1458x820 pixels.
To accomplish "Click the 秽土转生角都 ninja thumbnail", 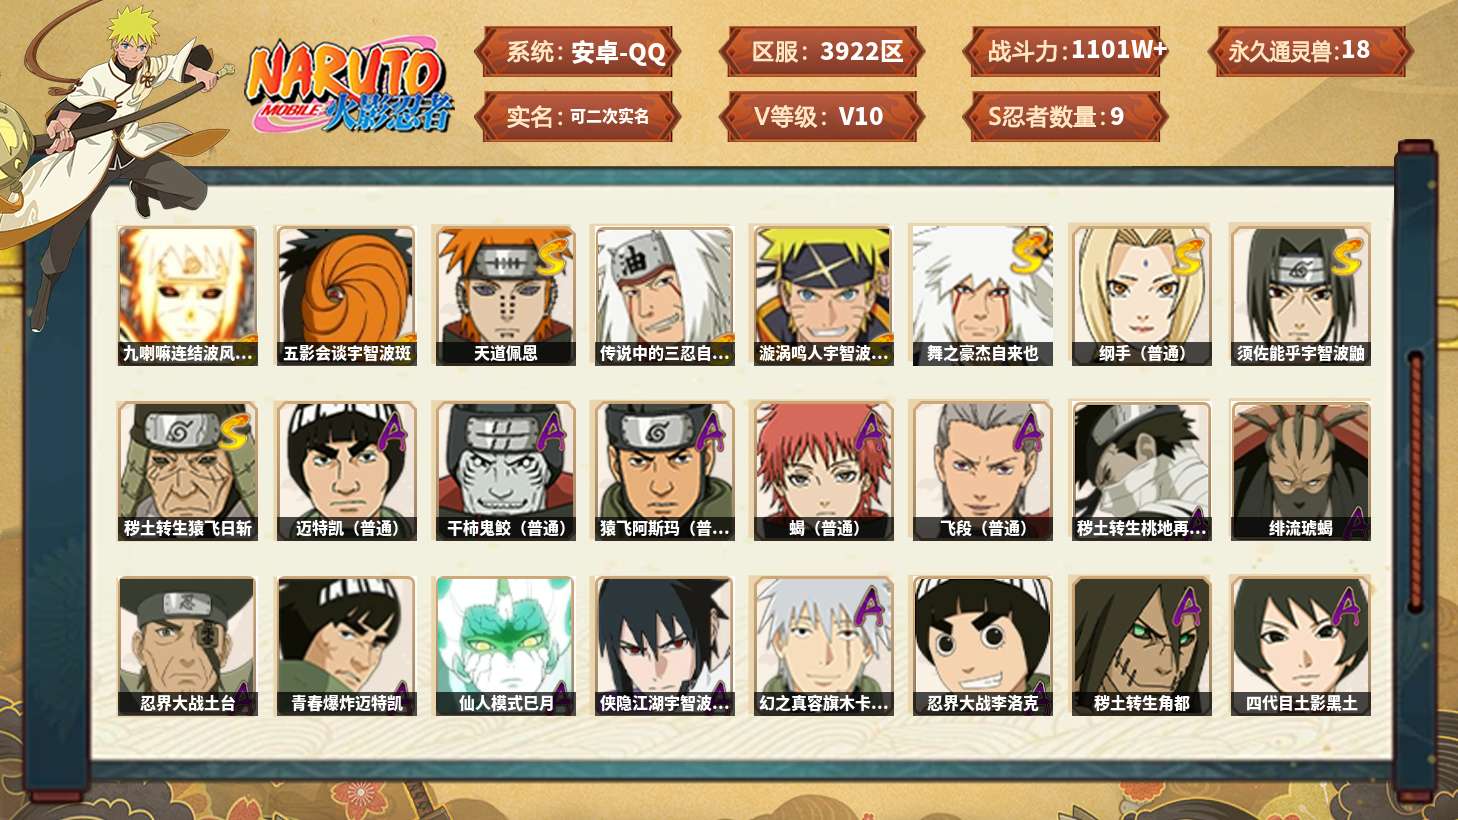I will [1141, 646].
